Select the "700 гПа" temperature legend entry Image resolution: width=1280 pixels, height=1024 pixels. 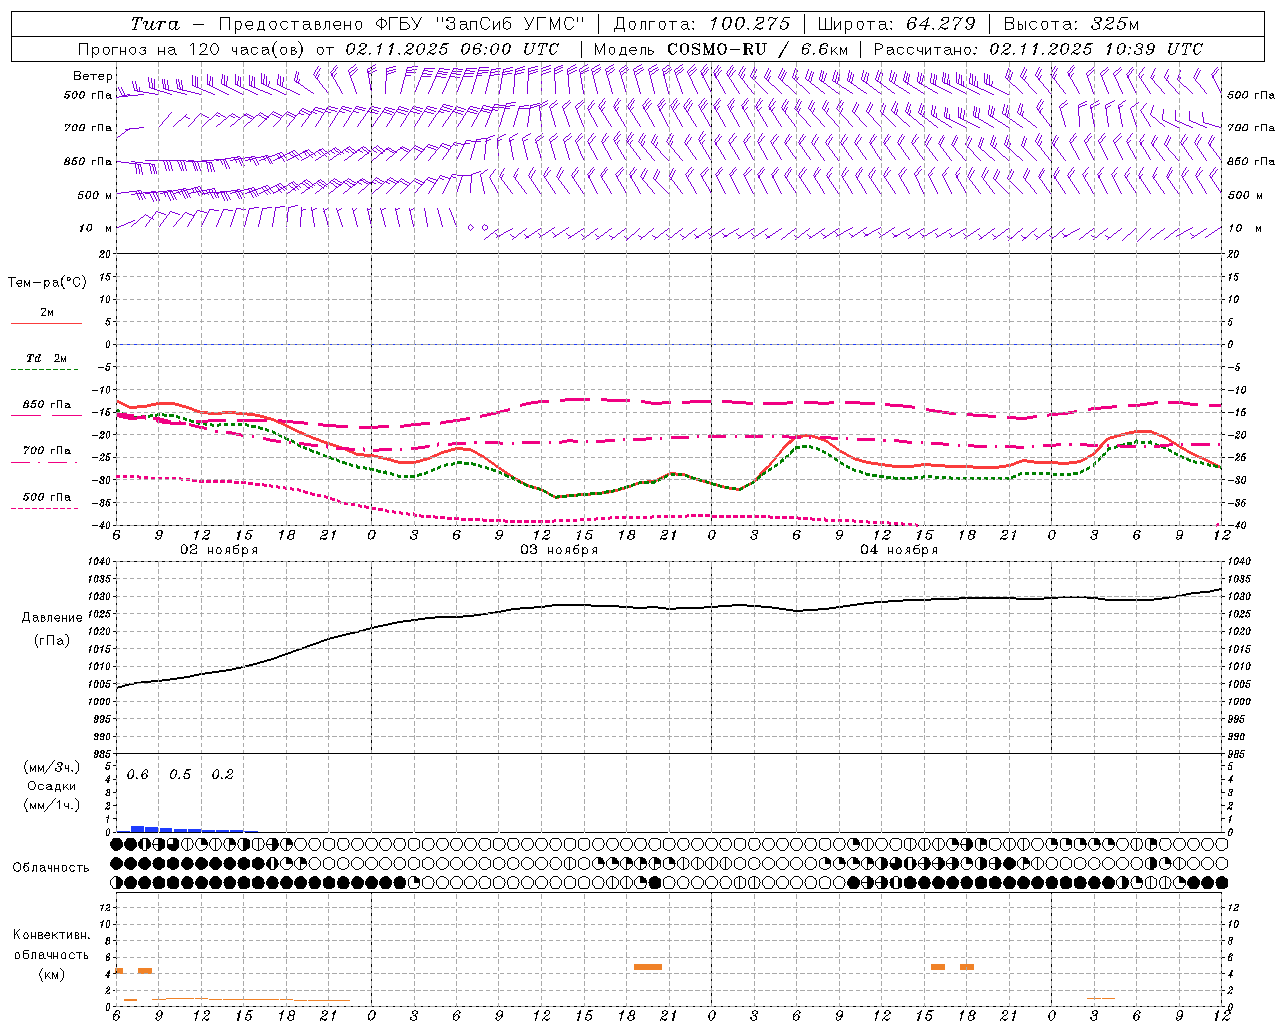click(47, 451)
